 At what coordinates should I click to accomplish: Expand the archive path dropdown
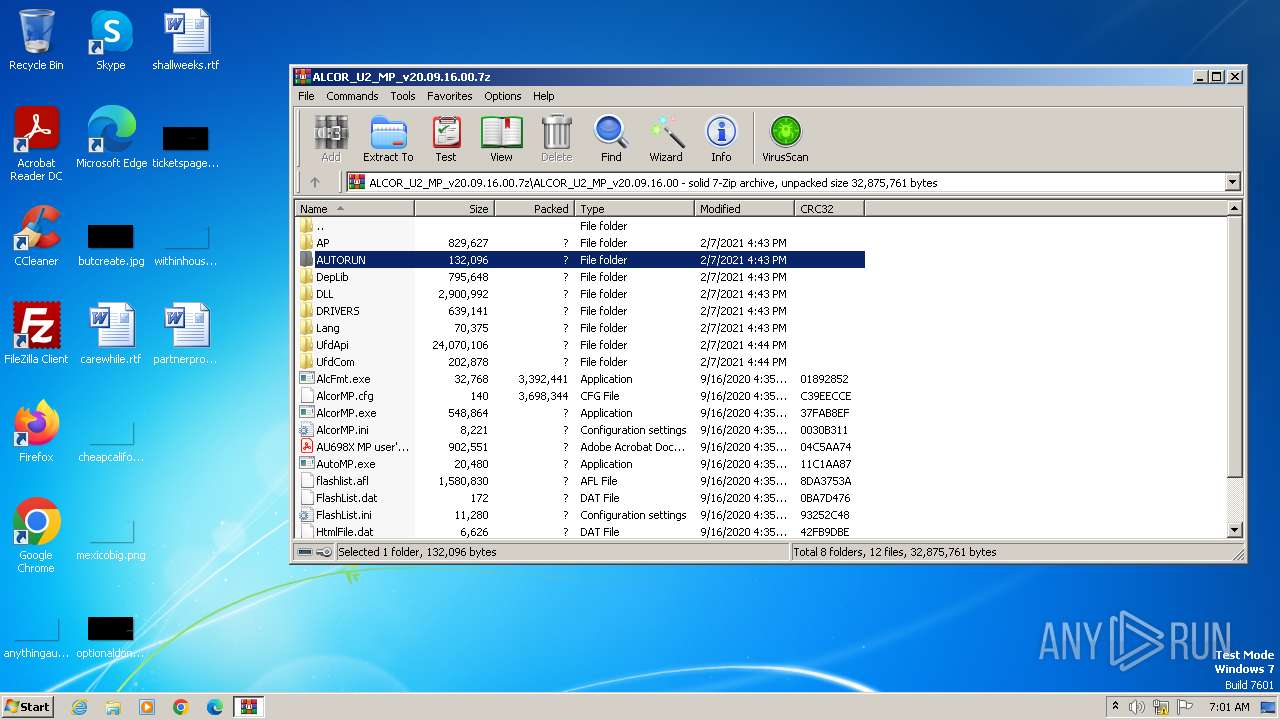tap(1232, 182)
